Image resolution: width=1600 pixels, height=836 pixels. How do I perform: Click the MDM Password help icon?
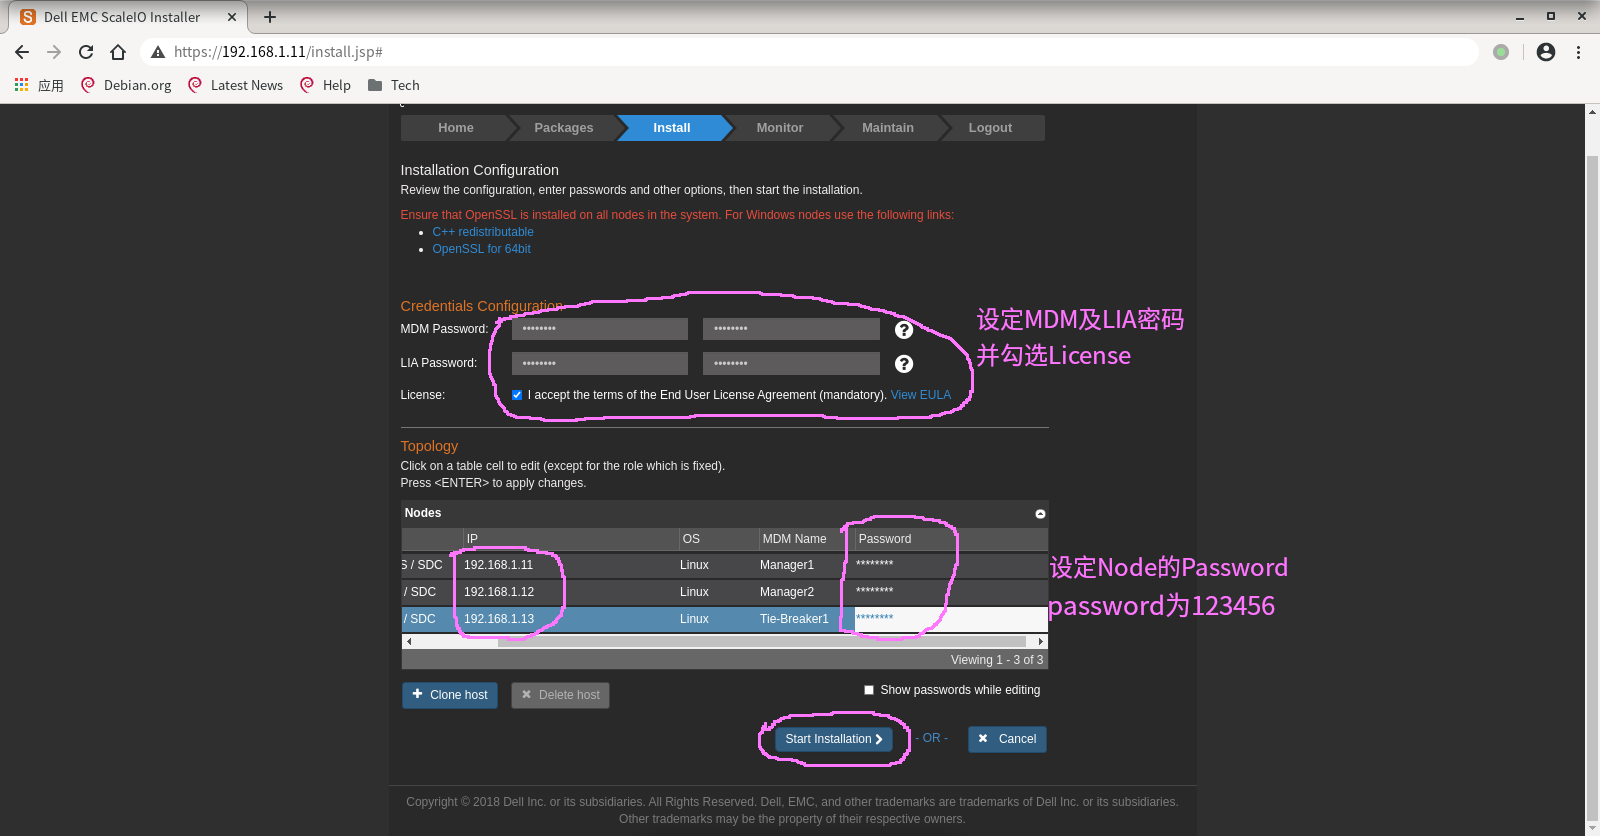tap(904, 330)
